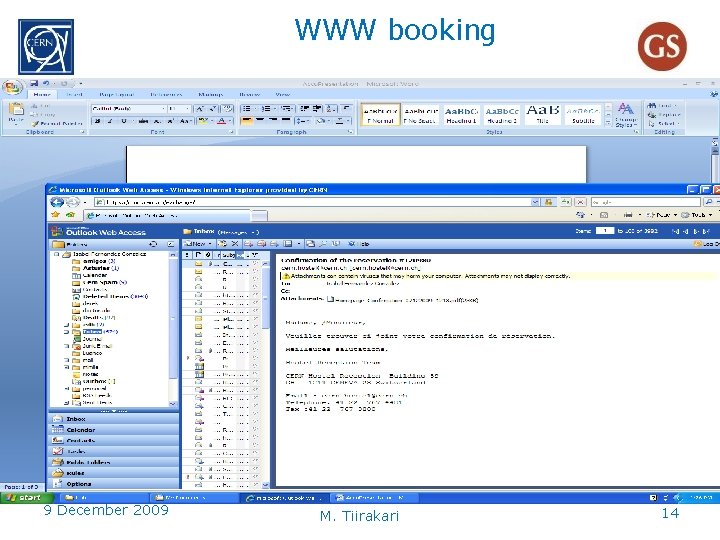
Task: Open Word Help question mark icon
Action: [x=714, y=94]
